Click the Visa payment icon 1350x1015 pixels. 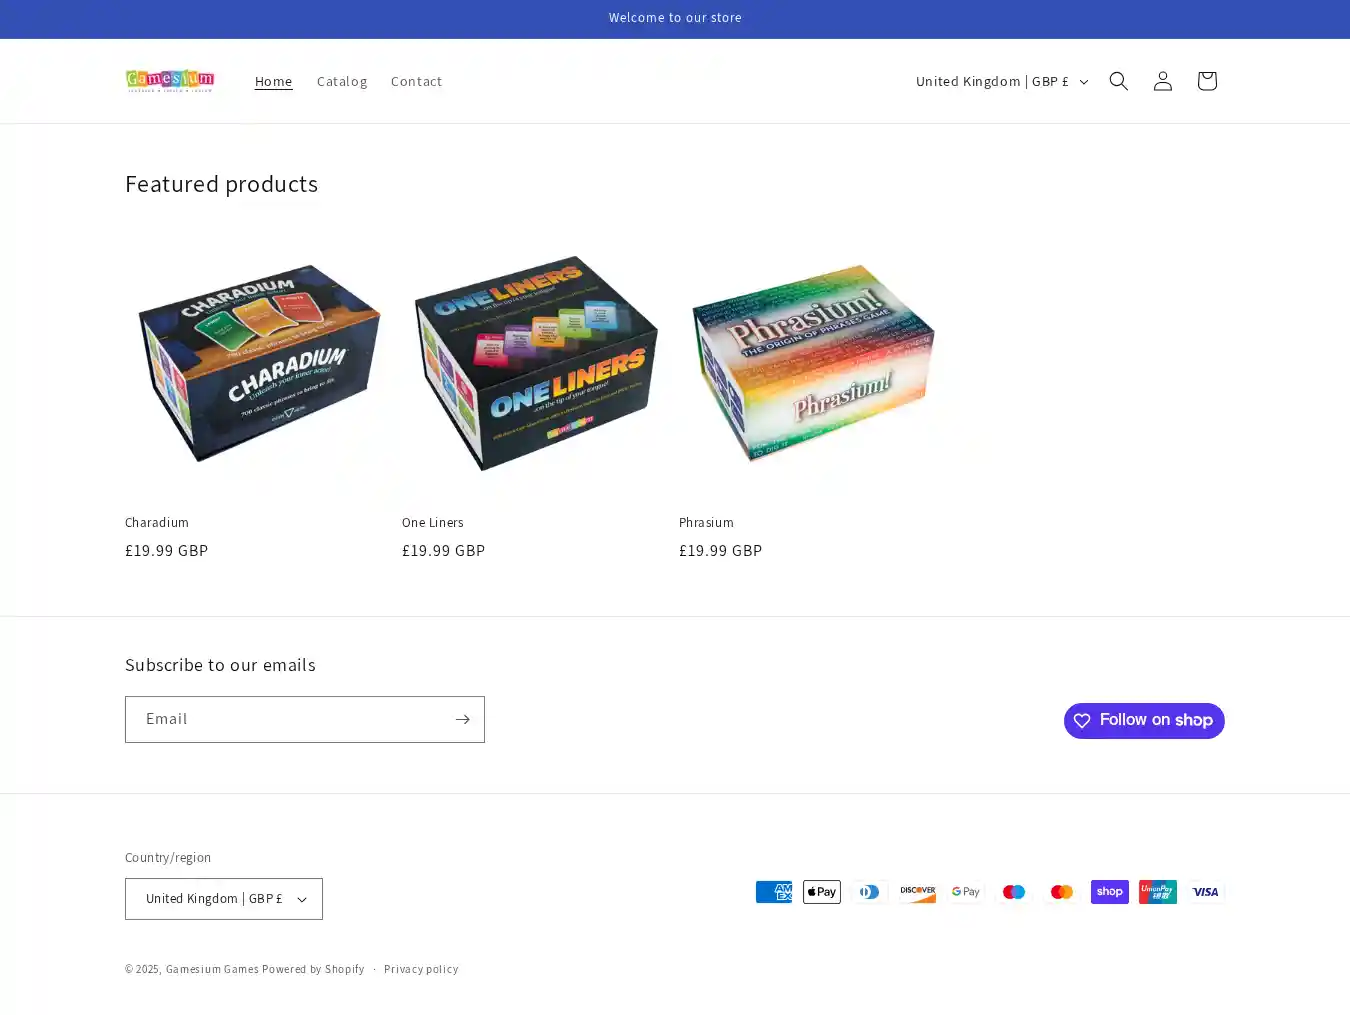(1206, 892)
